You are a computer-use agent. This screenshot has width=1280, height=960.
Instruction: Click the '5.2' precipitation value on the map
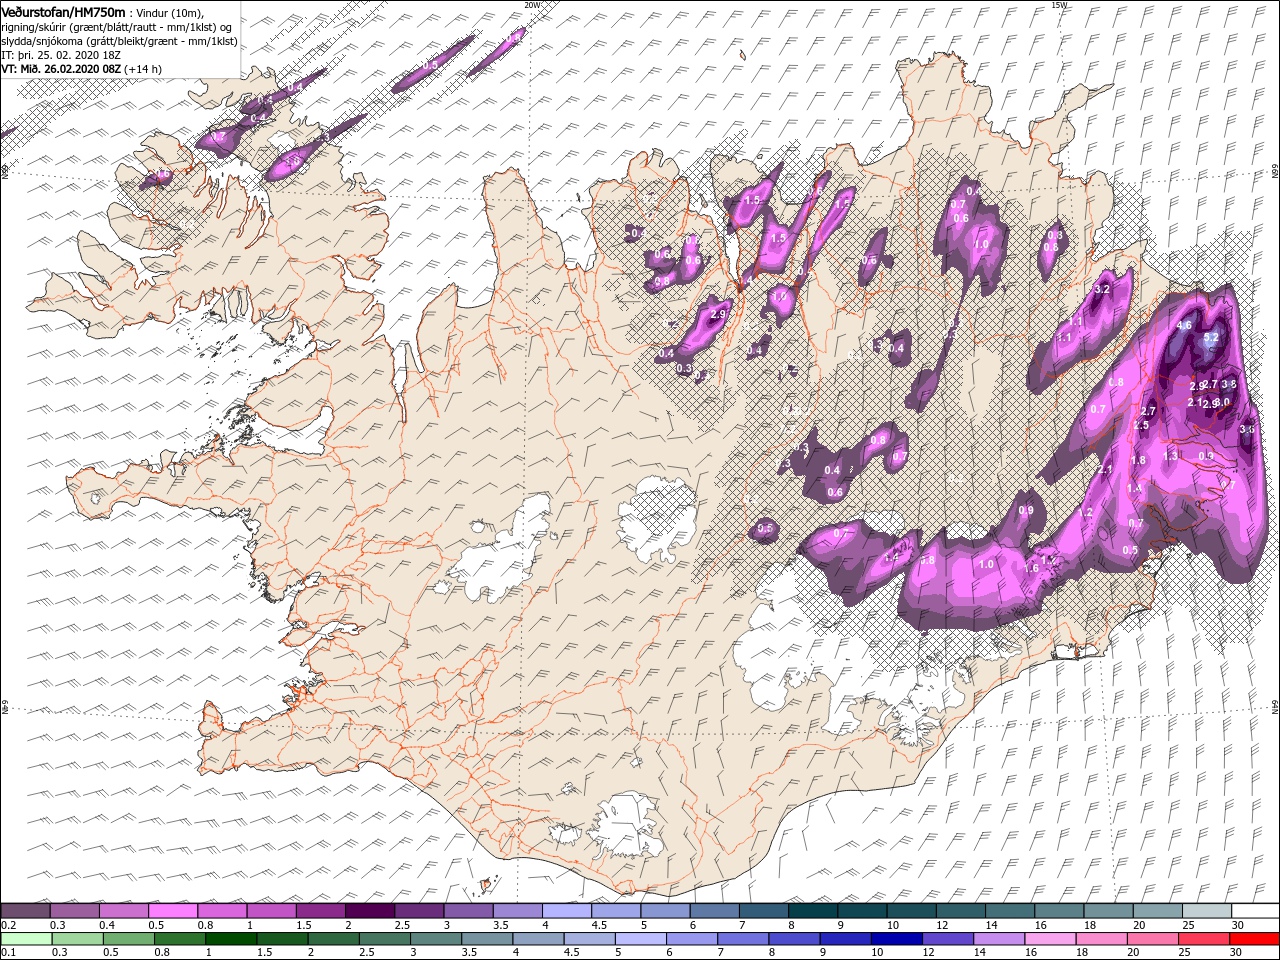tap(1211, 338)
